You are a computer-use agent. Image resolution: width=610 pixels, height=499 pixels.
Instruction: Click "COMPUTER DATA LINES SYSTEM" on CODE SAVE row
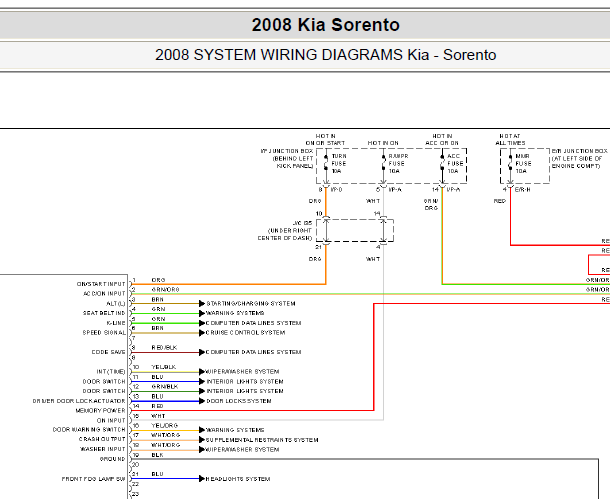253,352
